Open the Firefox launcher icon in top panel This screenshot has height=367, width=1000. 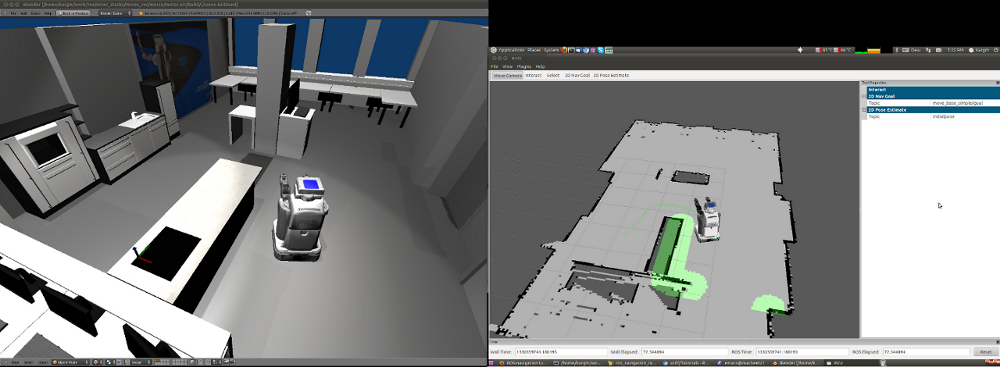565,50
